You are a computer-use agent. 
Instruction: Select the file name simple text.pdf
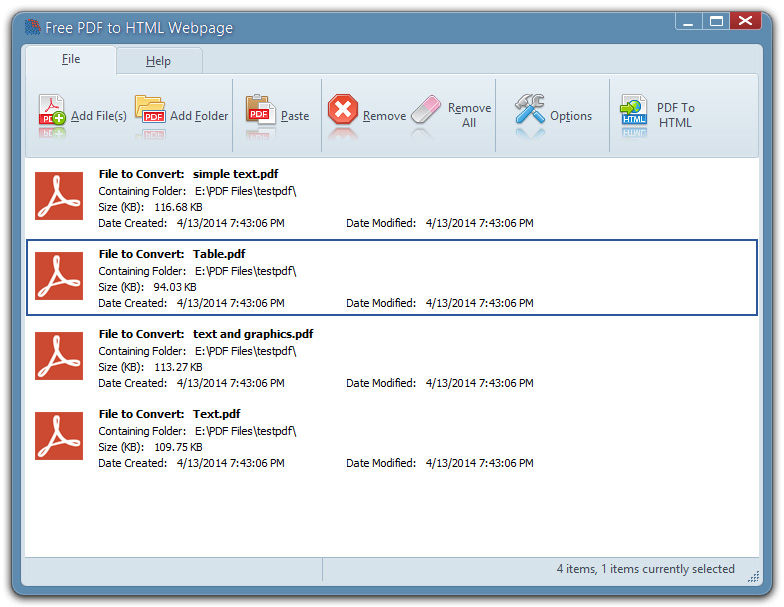(236, 174)
